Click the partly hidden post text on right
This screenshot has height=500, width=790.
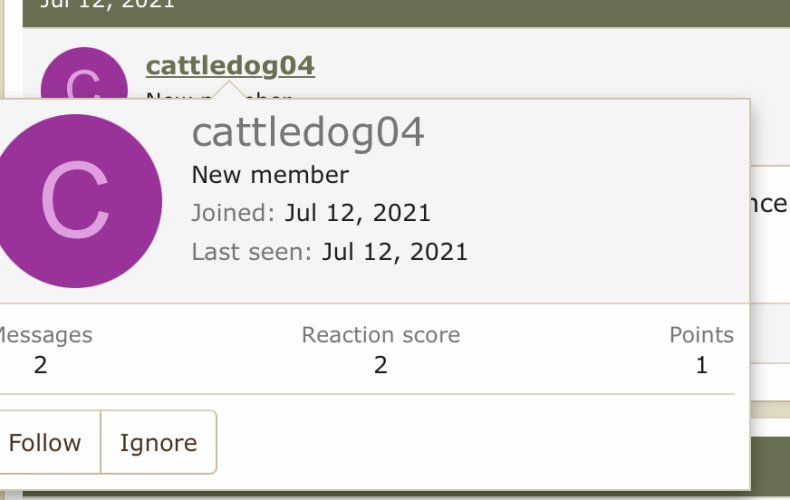click(769, 204)
